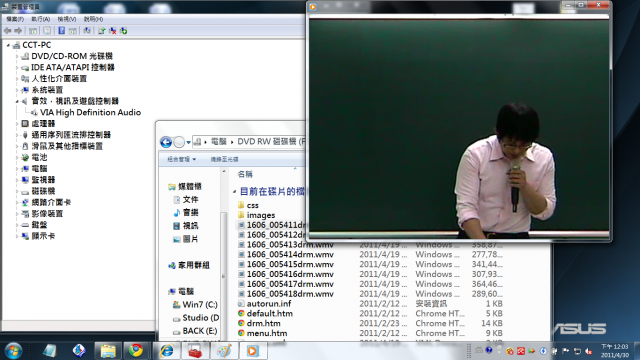Screen dimensions: 640x360
Task: Click scan for hardware changes toolbar icon
Action: (87, 31)
